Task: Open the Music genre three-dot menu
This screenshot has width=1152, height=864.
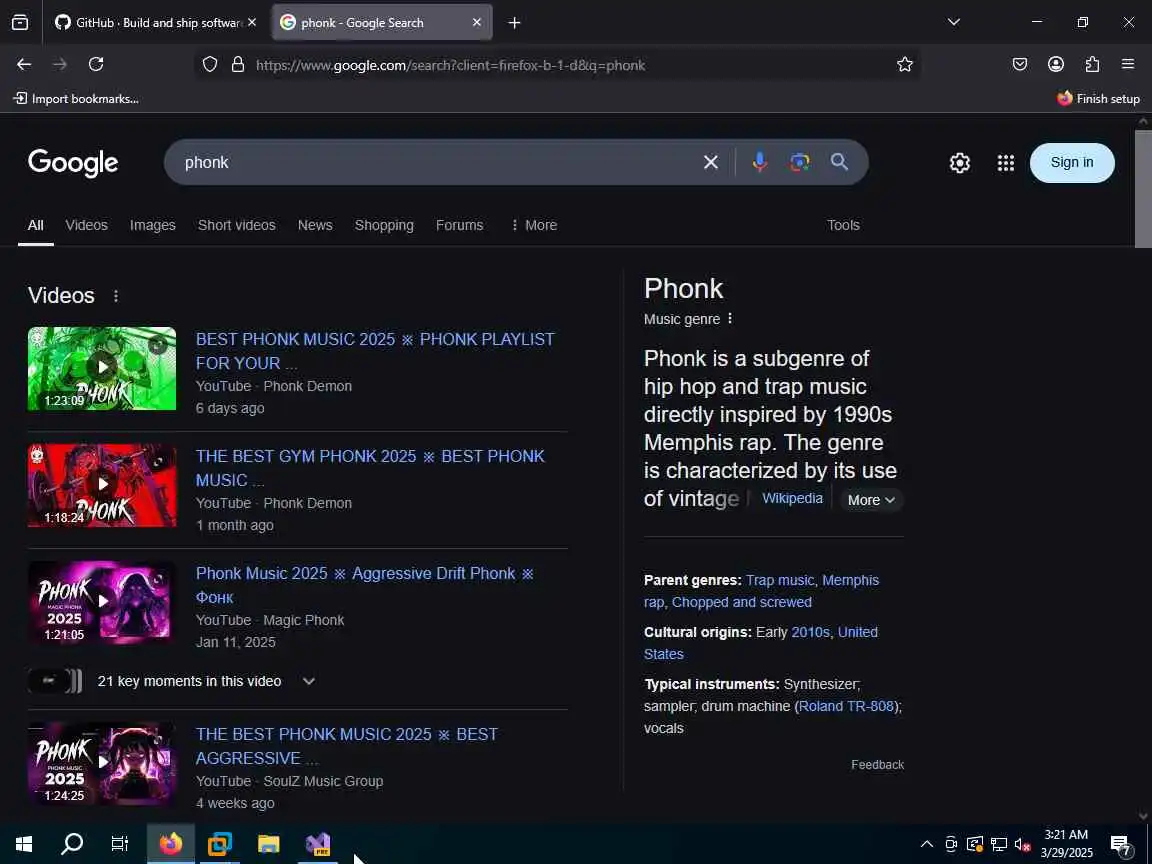Action: (x=730, y=319)
